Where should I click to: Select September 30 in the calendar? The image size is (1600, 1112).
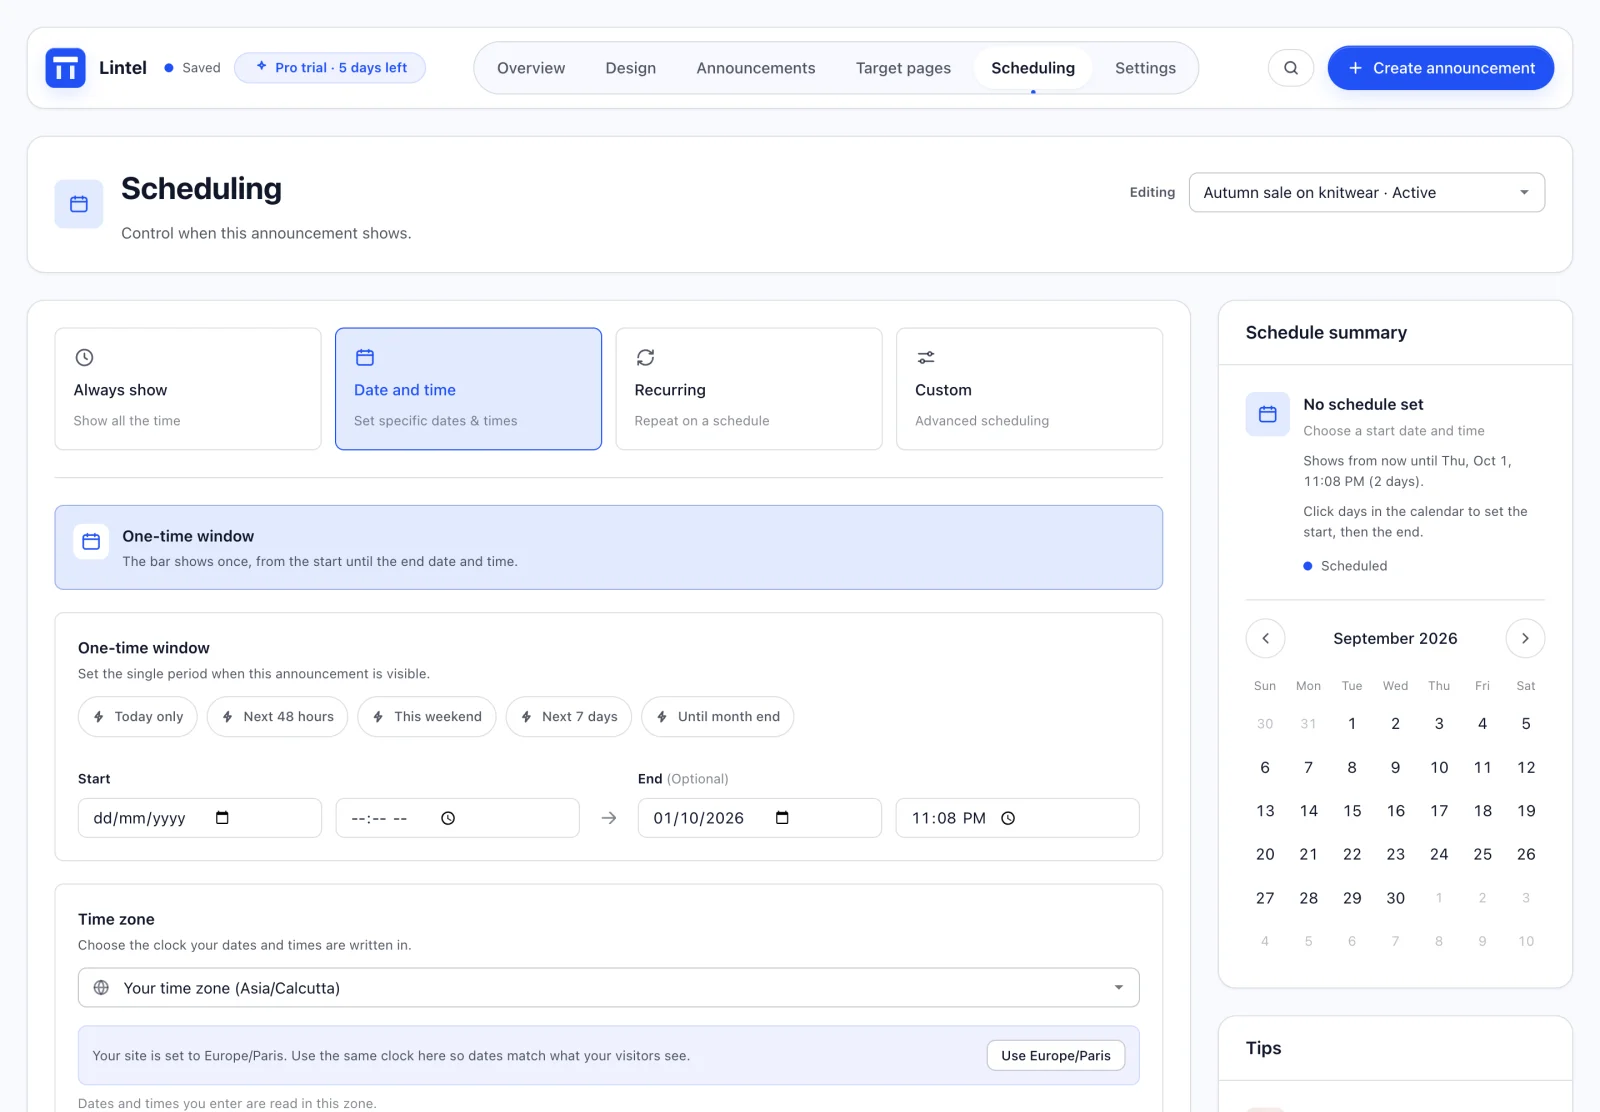(x=1395, y=898)
